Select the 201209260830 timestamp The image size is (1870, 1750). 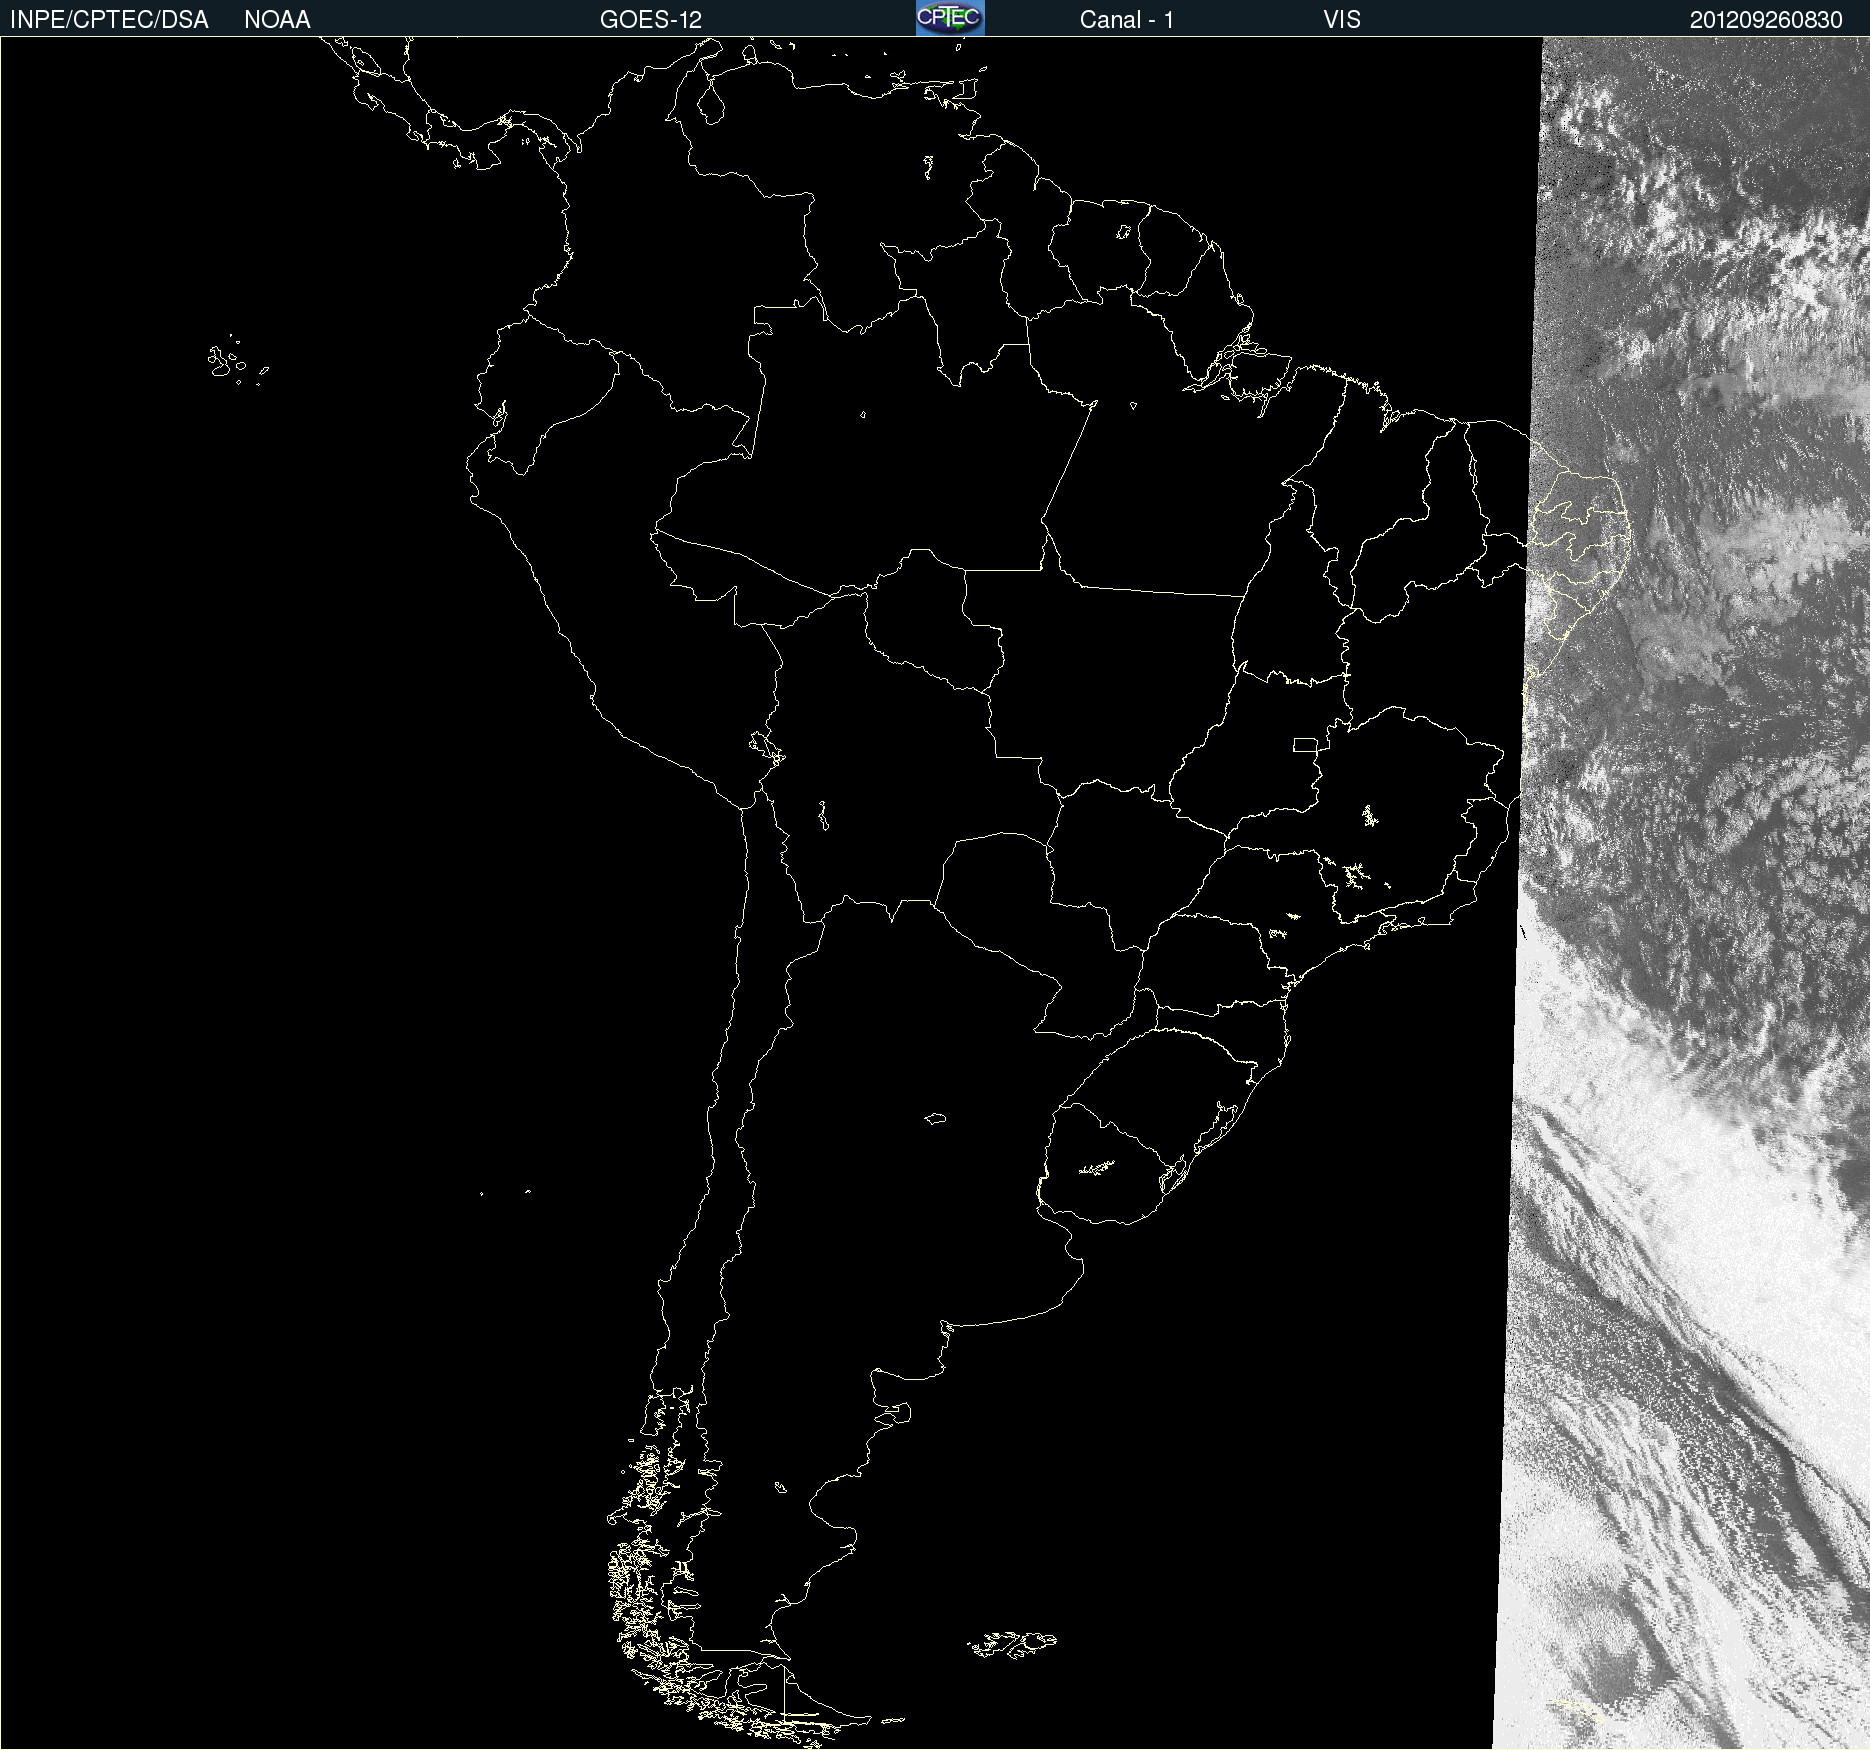click(1766, 20)
